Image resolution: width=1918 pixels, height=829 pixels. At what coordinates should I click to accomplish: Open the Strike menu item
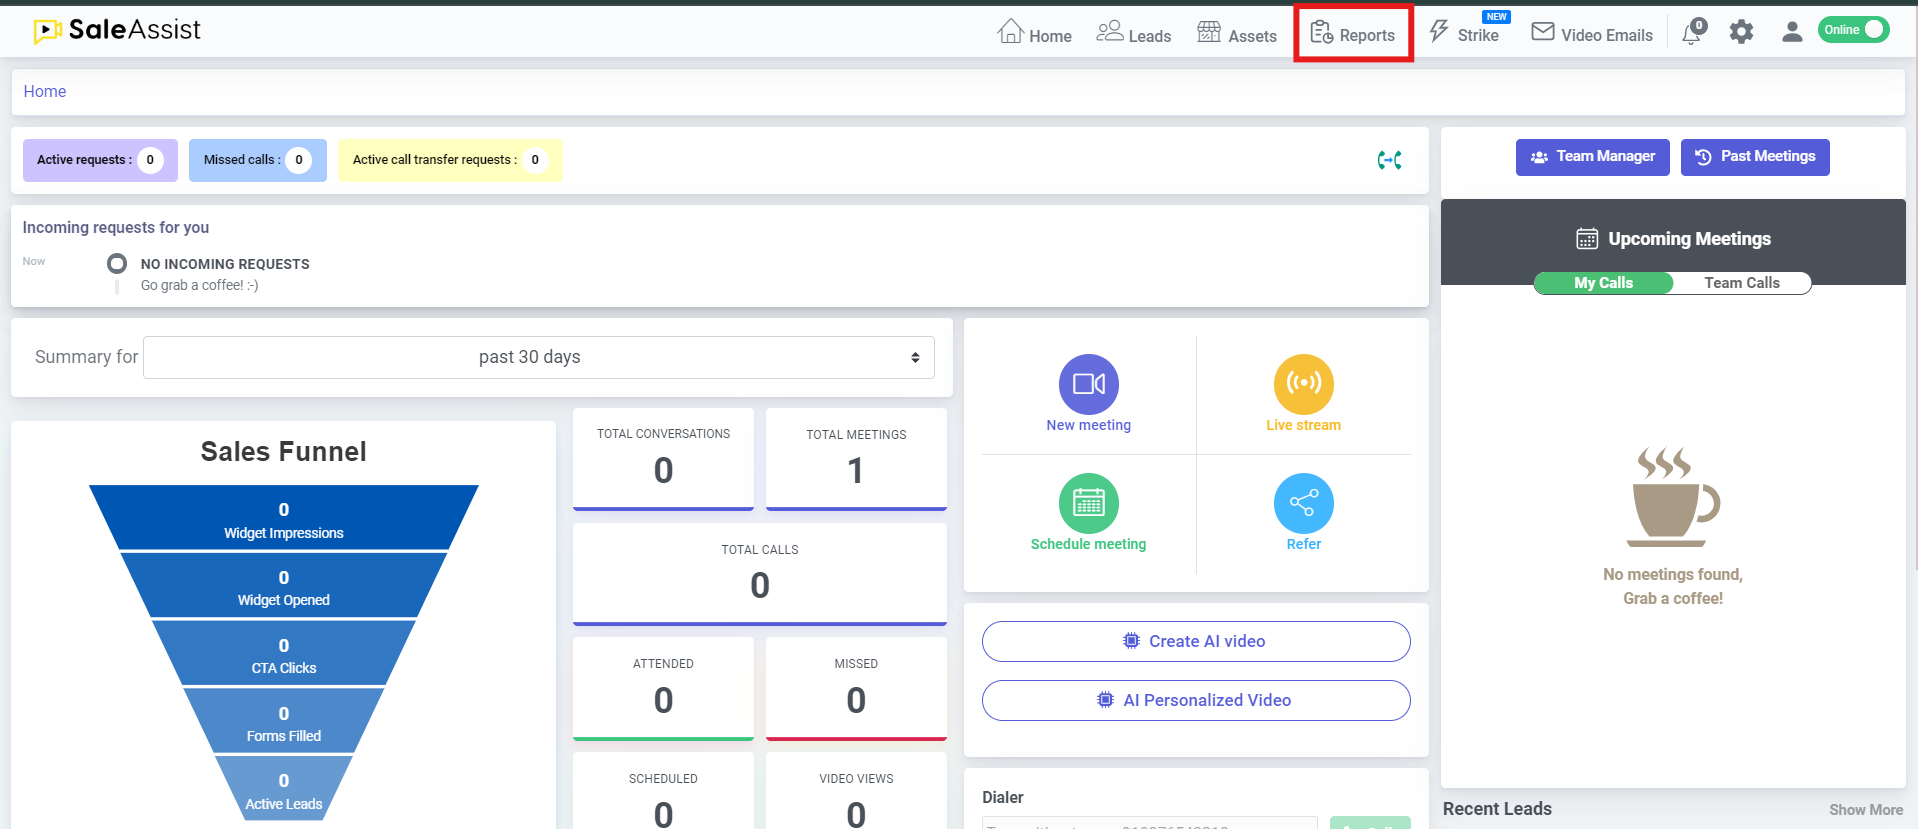tap(1465, 35)
